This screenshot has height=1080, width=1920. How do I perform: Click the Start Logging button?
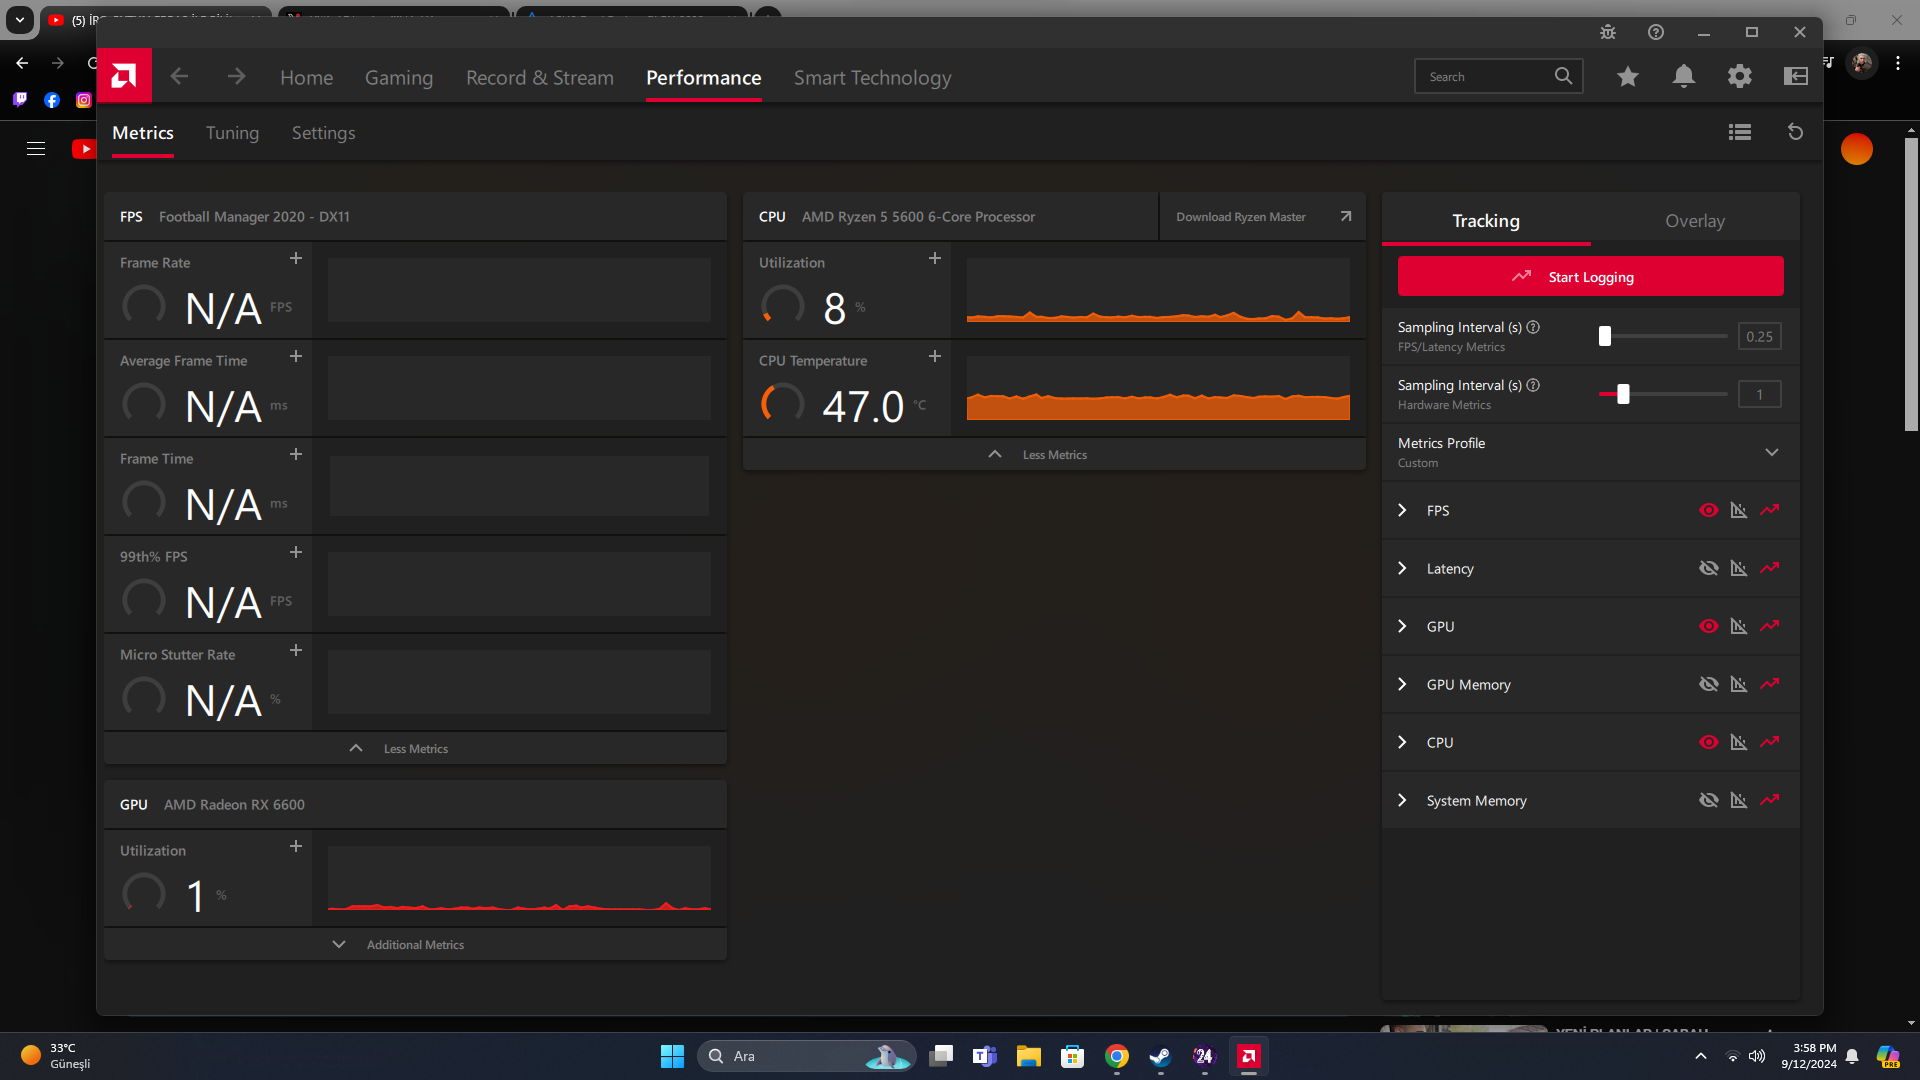[1590, 276]
